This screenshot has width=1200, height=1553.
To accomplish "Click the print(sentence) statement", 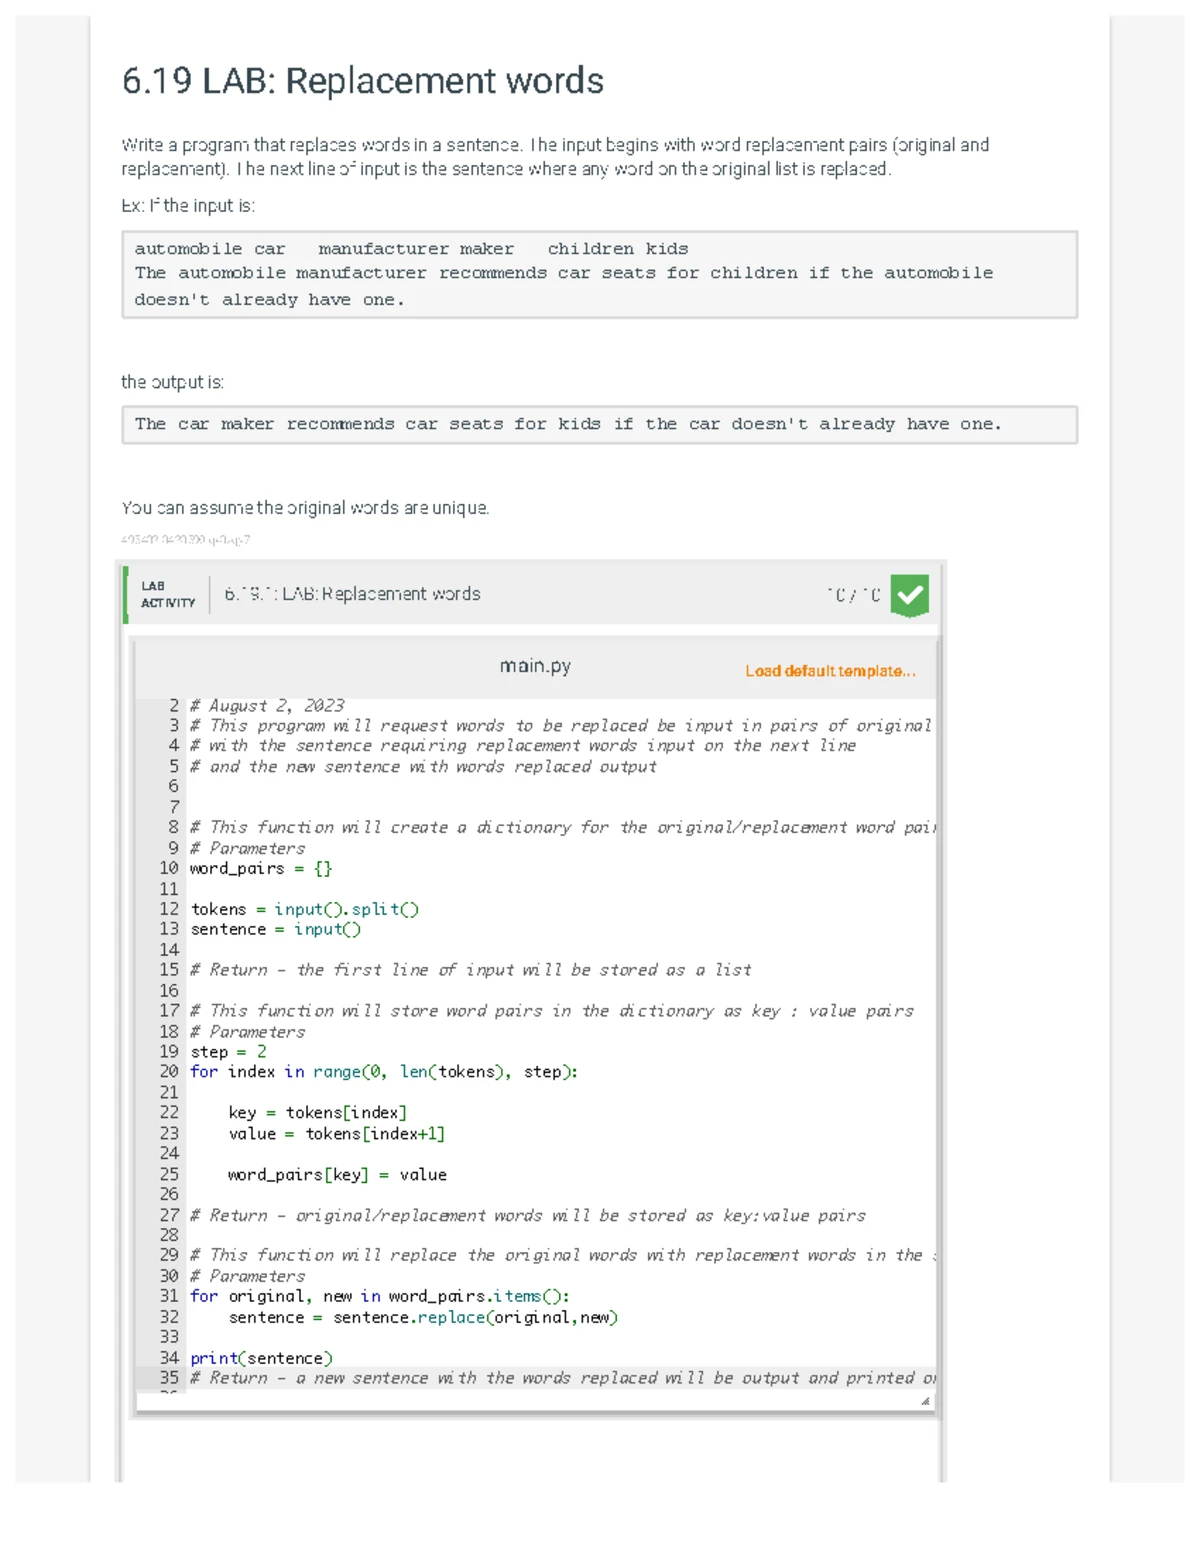I will coord(261,1358).
